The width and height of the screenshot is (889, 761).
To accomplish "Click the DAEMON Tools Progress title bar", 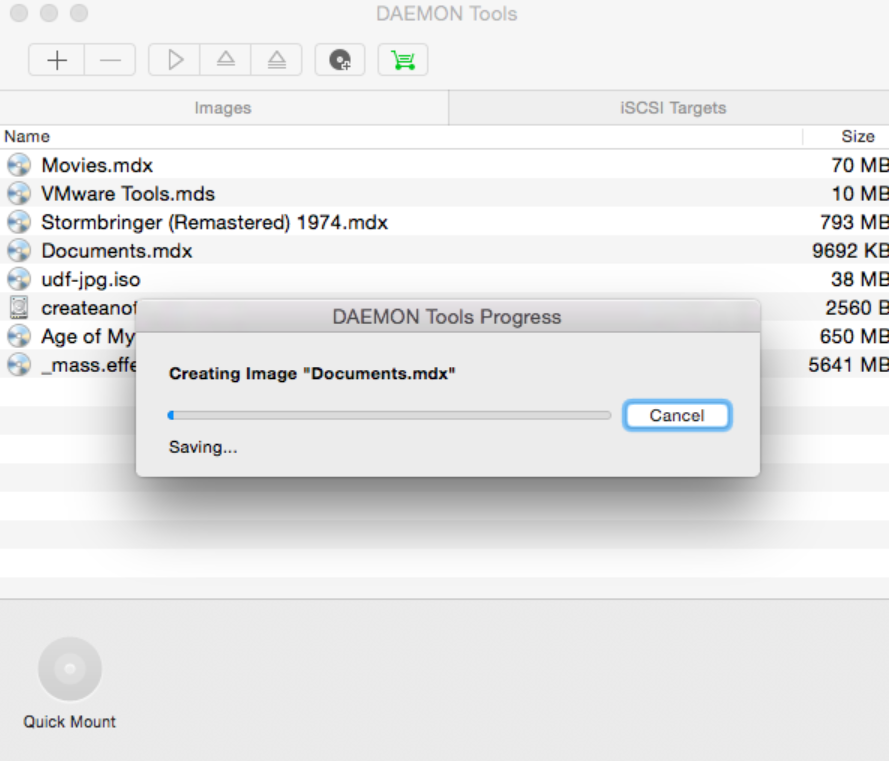I will [x=447, y=317].
